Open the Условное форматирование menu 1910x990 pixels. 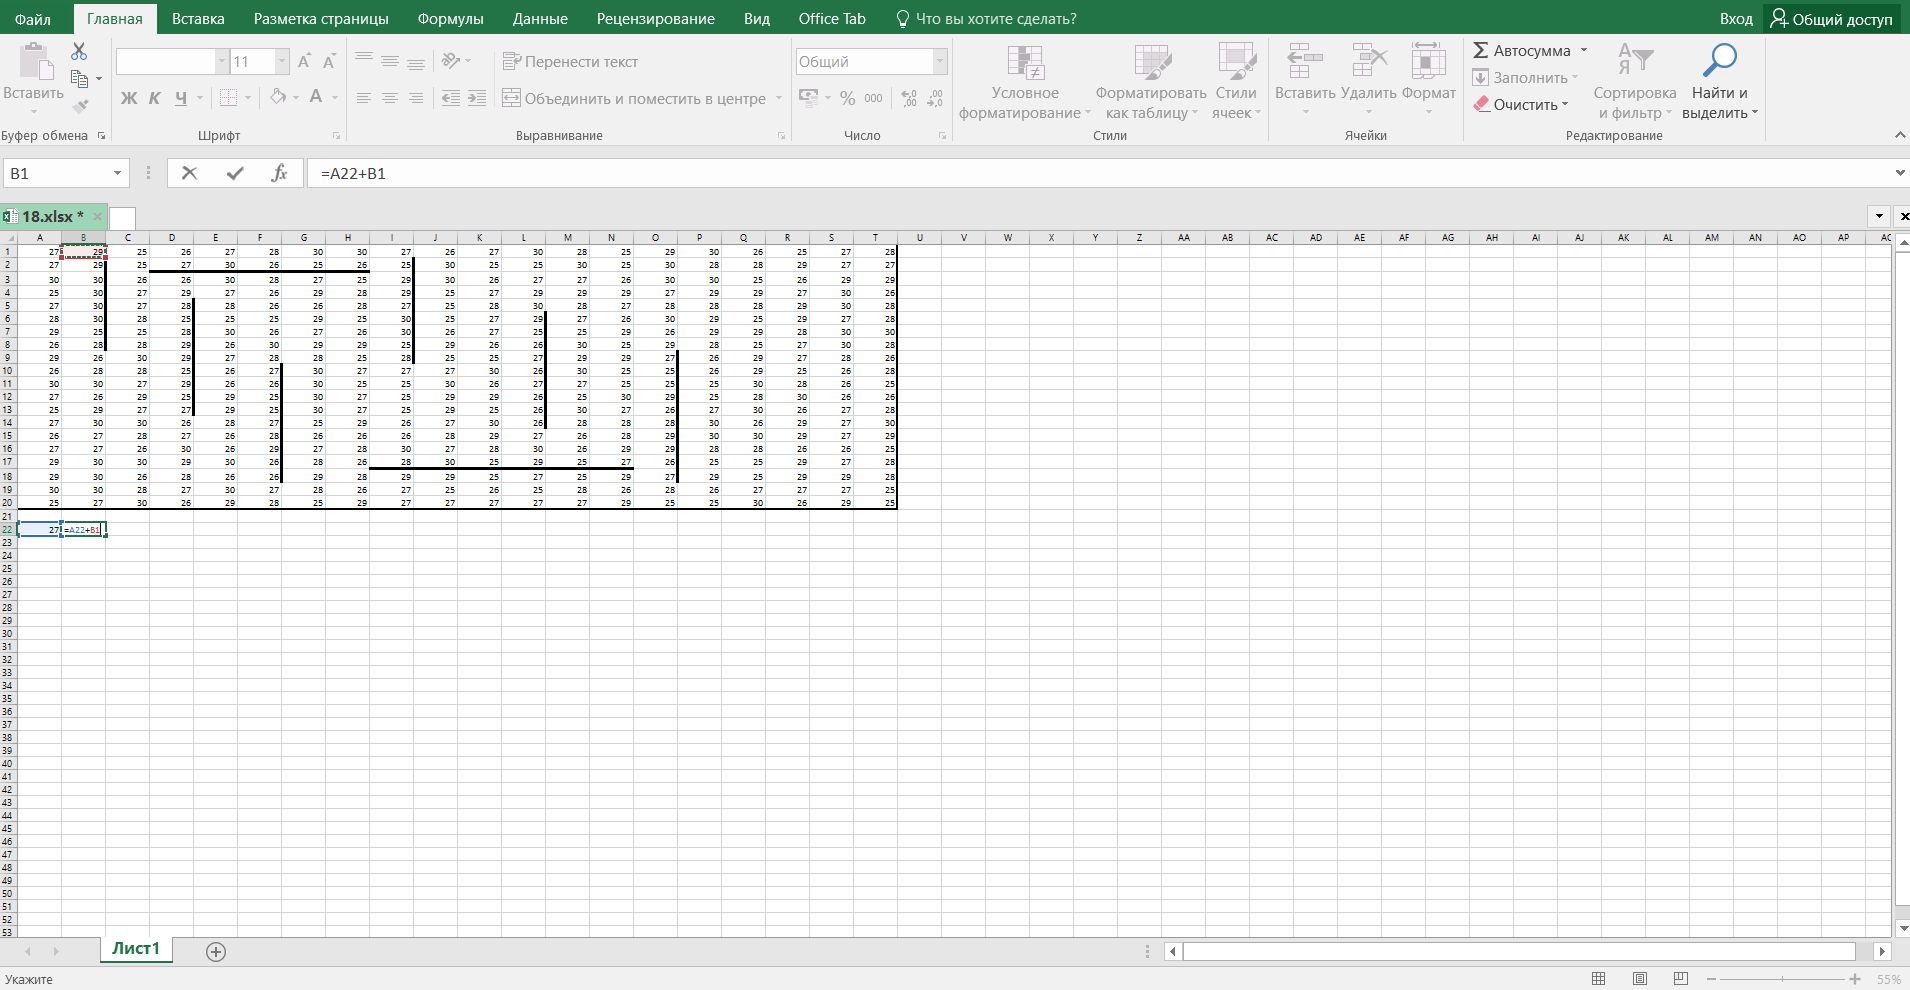1025,83
